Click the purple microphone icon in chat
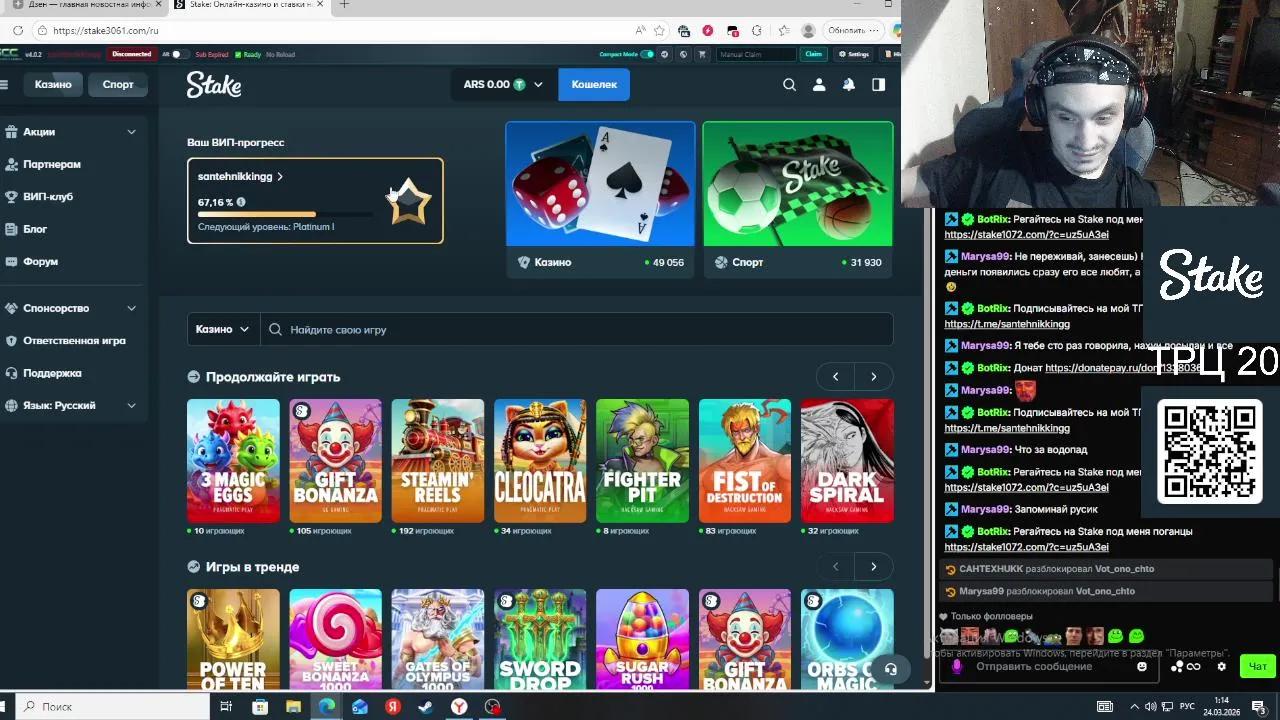Image resolution: width=1280 pixels, height=720 pixels. pos(957,667)
